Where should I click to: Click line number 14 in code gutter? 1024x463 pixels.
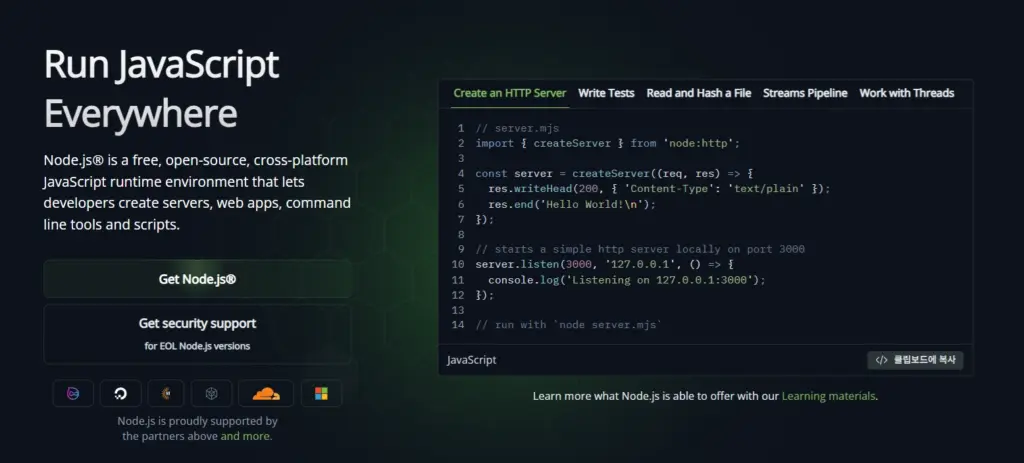pyautogui.click(x=458, y=325)
